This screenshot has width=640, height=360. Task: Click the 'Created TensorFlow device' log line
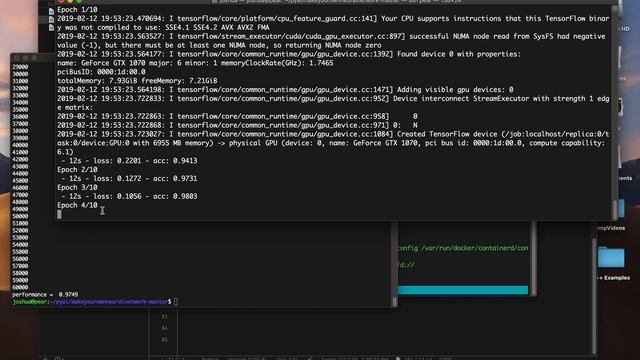(333, 134)
